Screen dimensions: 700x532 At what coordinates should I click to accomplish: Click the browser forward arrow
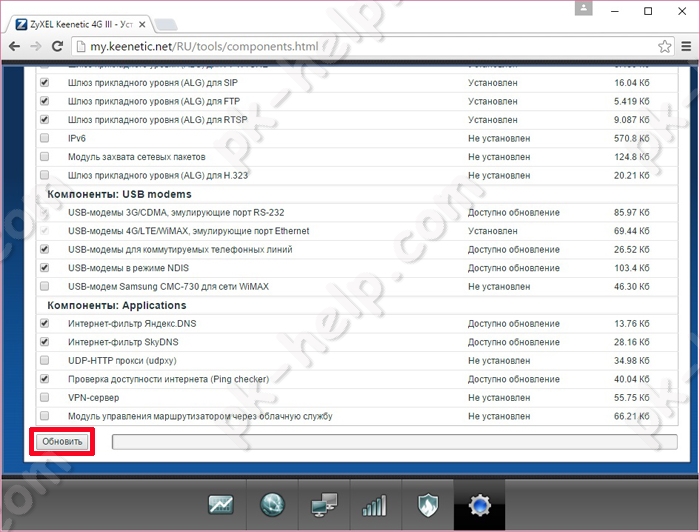point(36,46)
